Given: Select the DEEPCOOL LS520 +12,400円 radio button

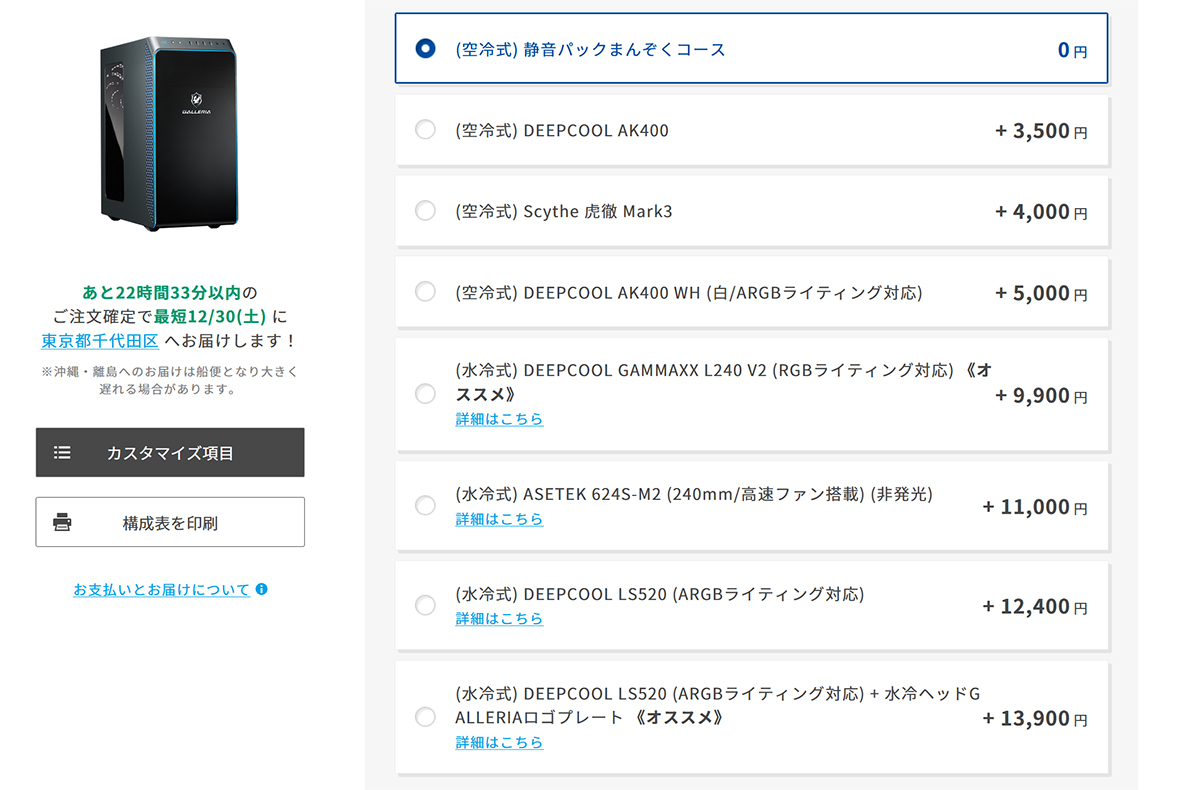Looking at the screenshot, I should tap(425, 605).
